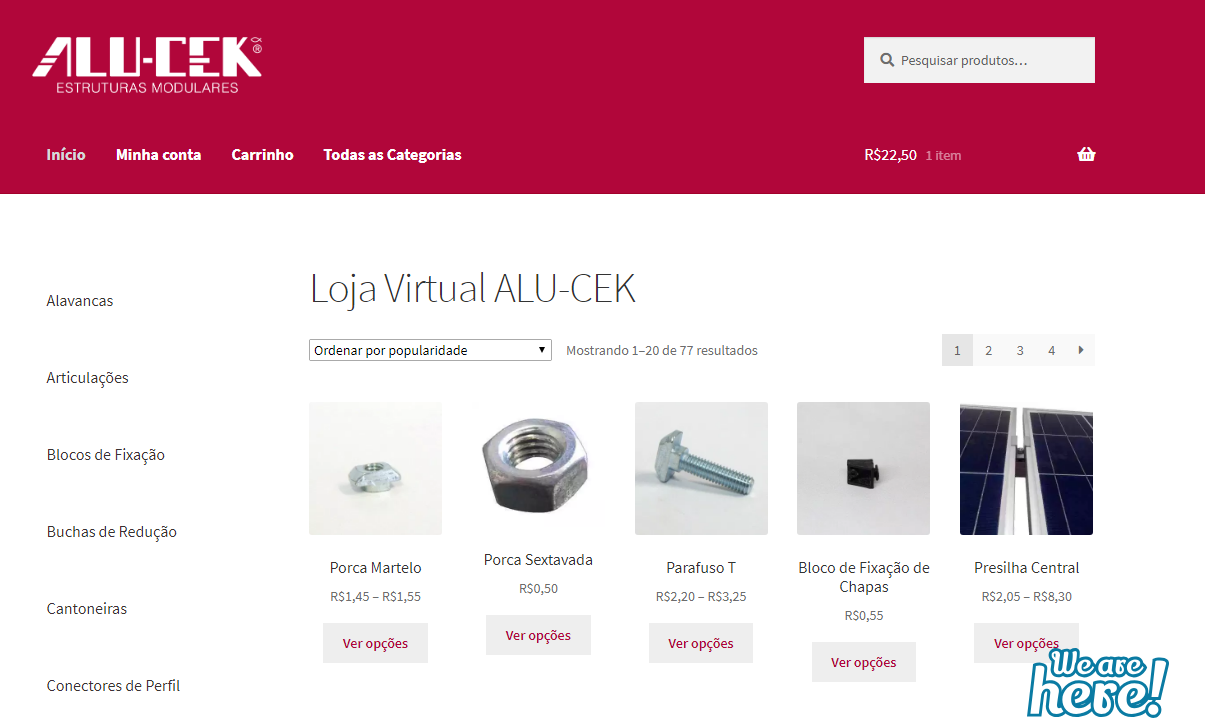Click the shopping basket icon
1205x721 pixels.
coord(1086,155)
